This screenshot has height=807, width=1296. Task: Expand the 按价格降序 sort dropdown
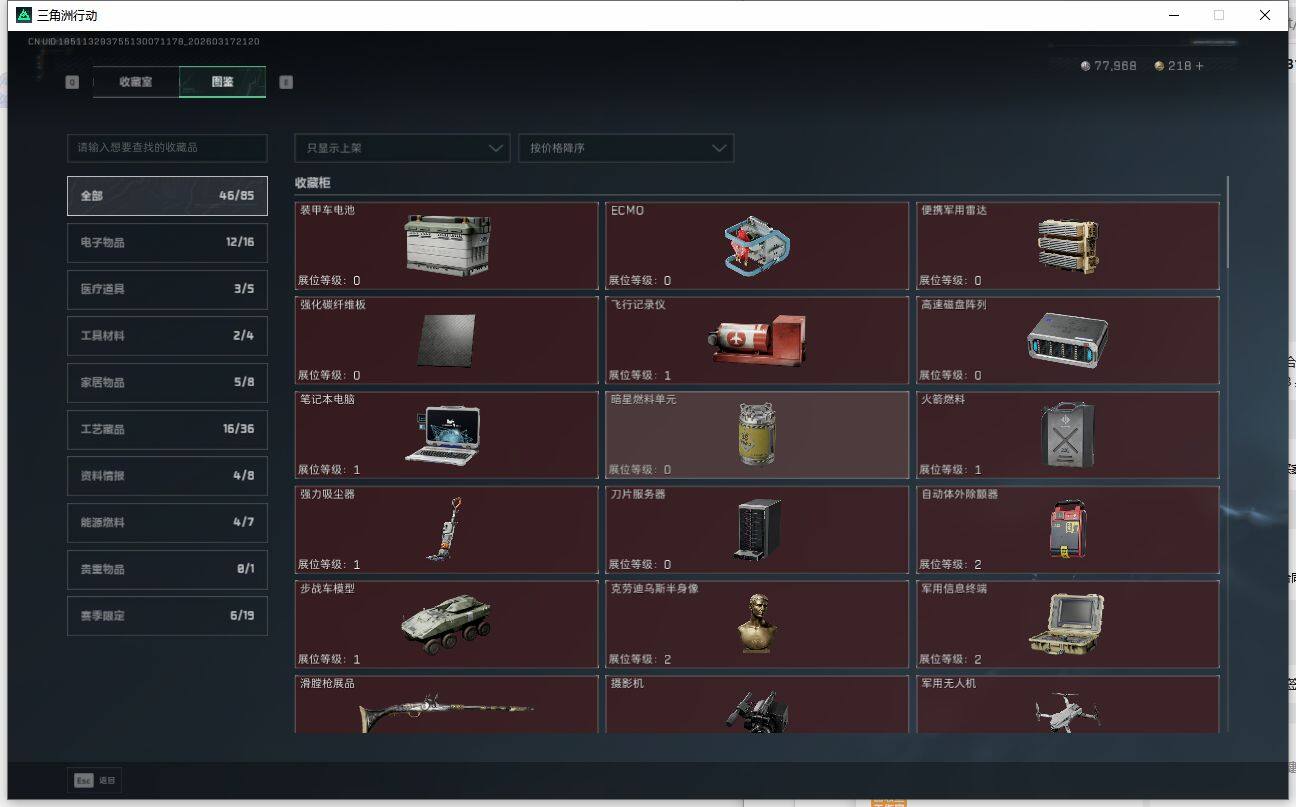coord(626,148)
